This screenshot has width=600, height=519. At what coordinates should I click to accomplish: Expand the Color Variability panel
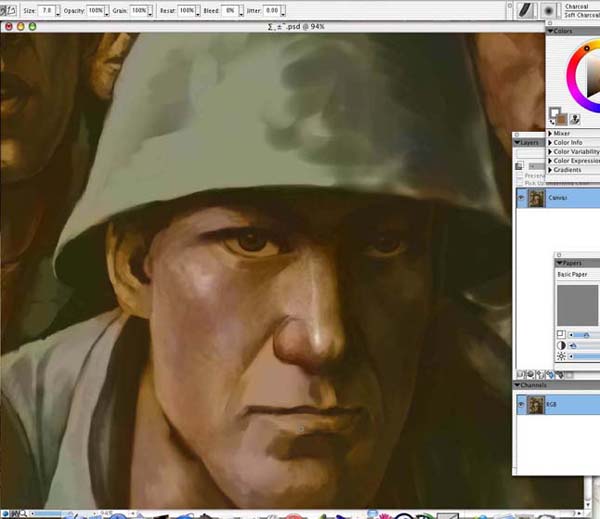coord(550,152)
